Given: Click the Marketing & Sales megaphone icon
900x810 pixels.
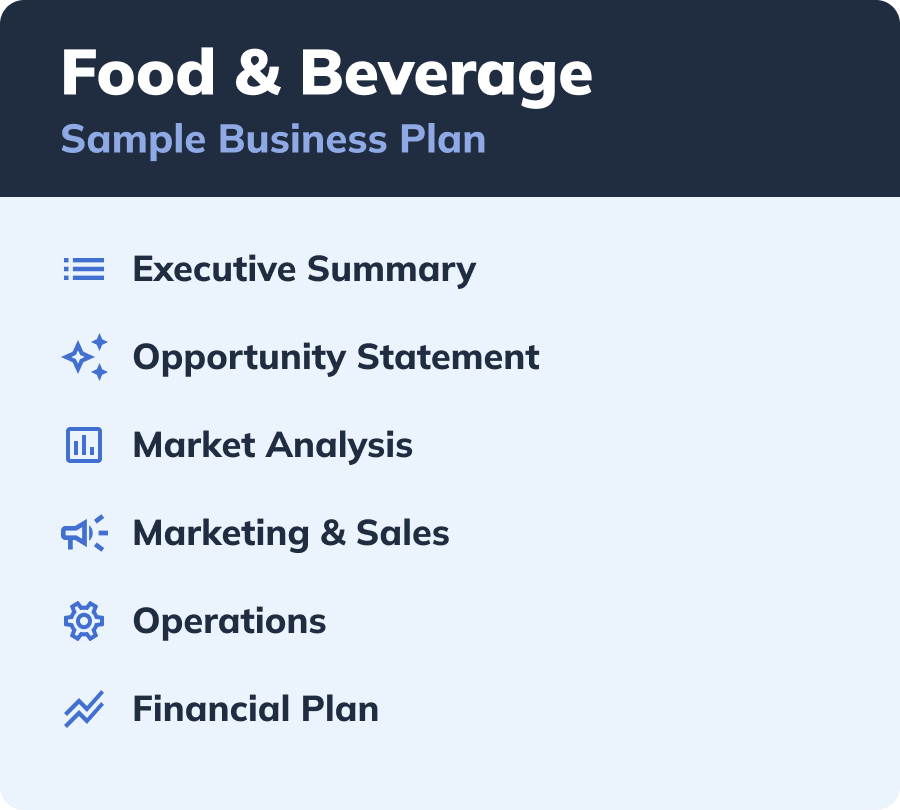Looking at the screenshot, I should [84, 533].
